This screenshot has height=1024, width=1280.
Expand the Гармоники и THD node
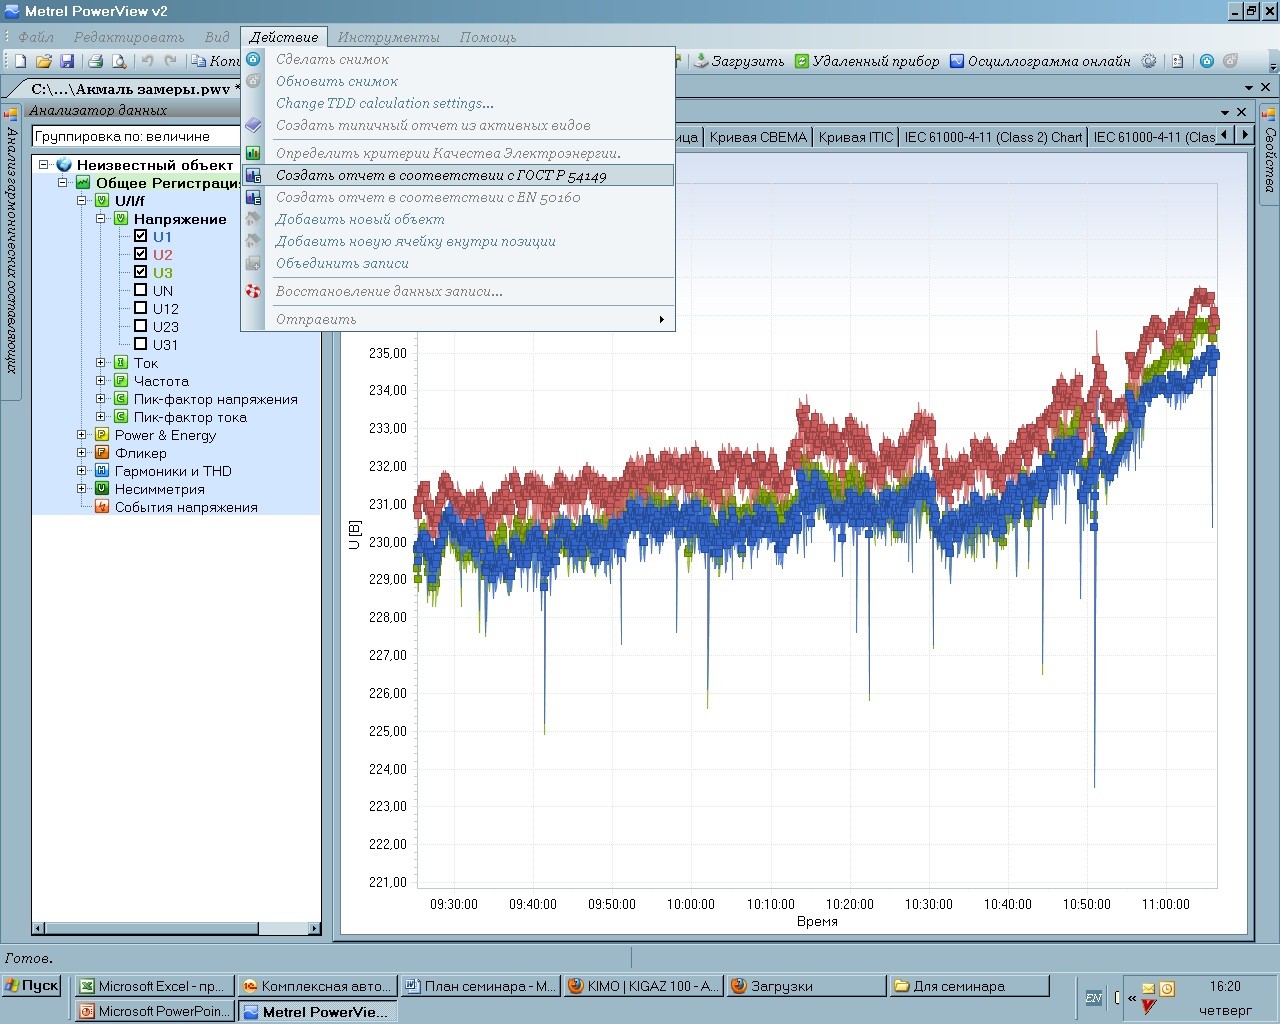pos(82,471)
